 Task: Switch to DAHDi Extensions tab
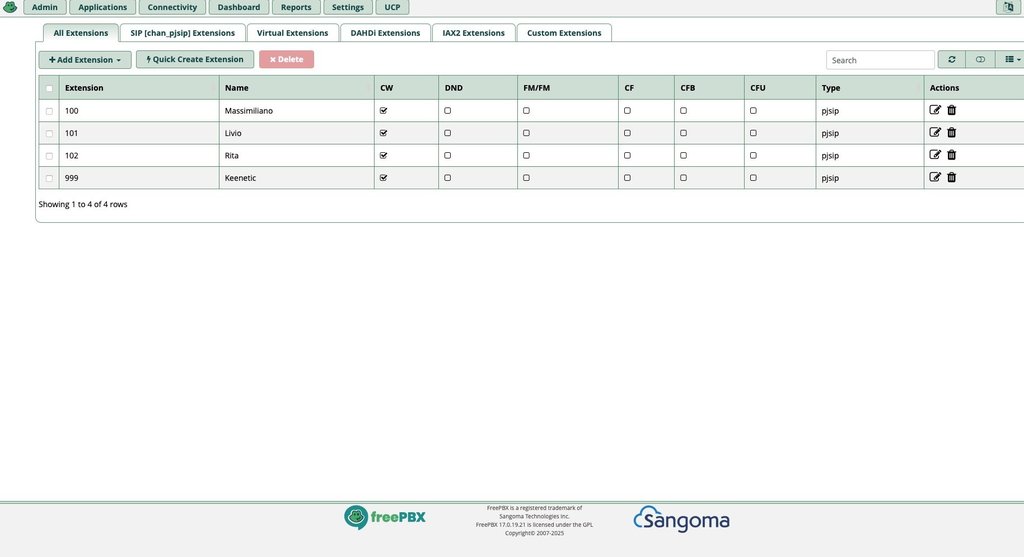click(385, 33)
